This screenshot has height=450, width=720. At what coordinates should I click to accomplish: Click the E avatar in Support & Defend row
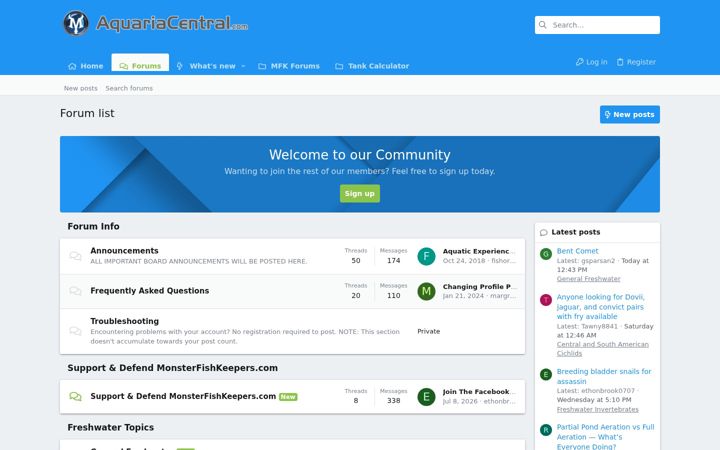pos(426,397)
